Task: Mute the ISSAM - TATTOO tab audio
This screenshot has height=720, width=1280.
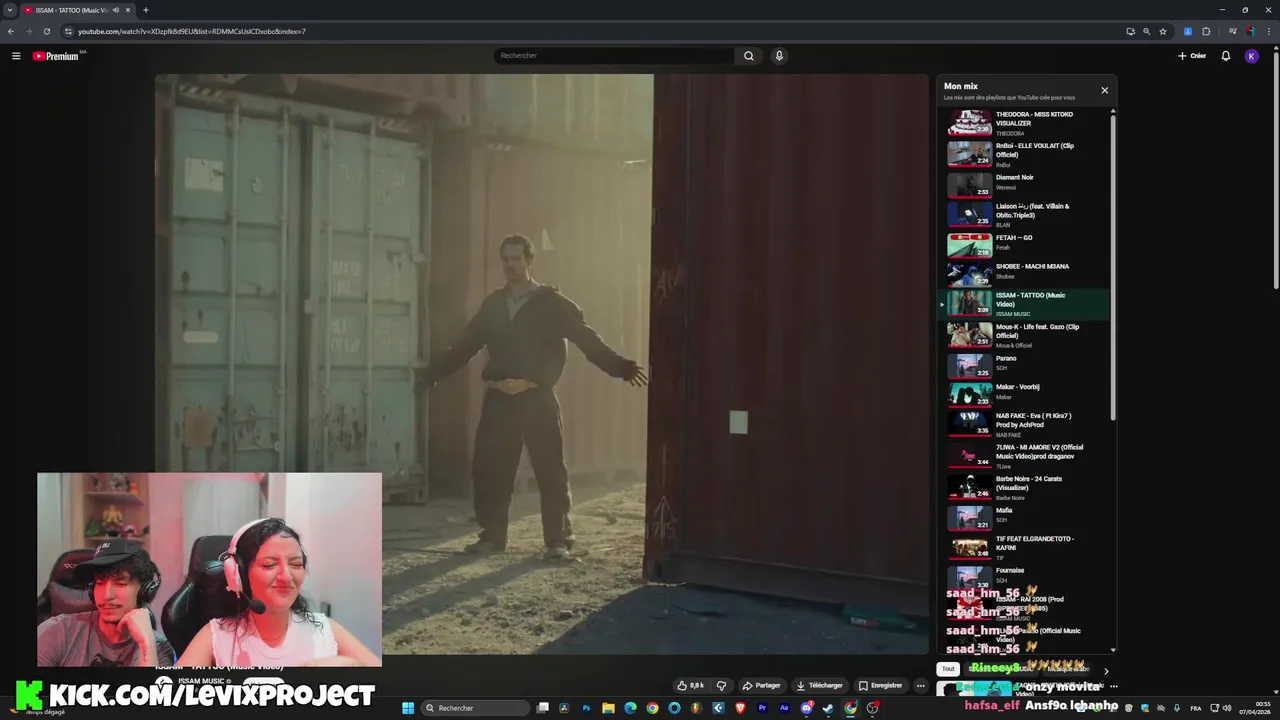Action: point(116,10)
